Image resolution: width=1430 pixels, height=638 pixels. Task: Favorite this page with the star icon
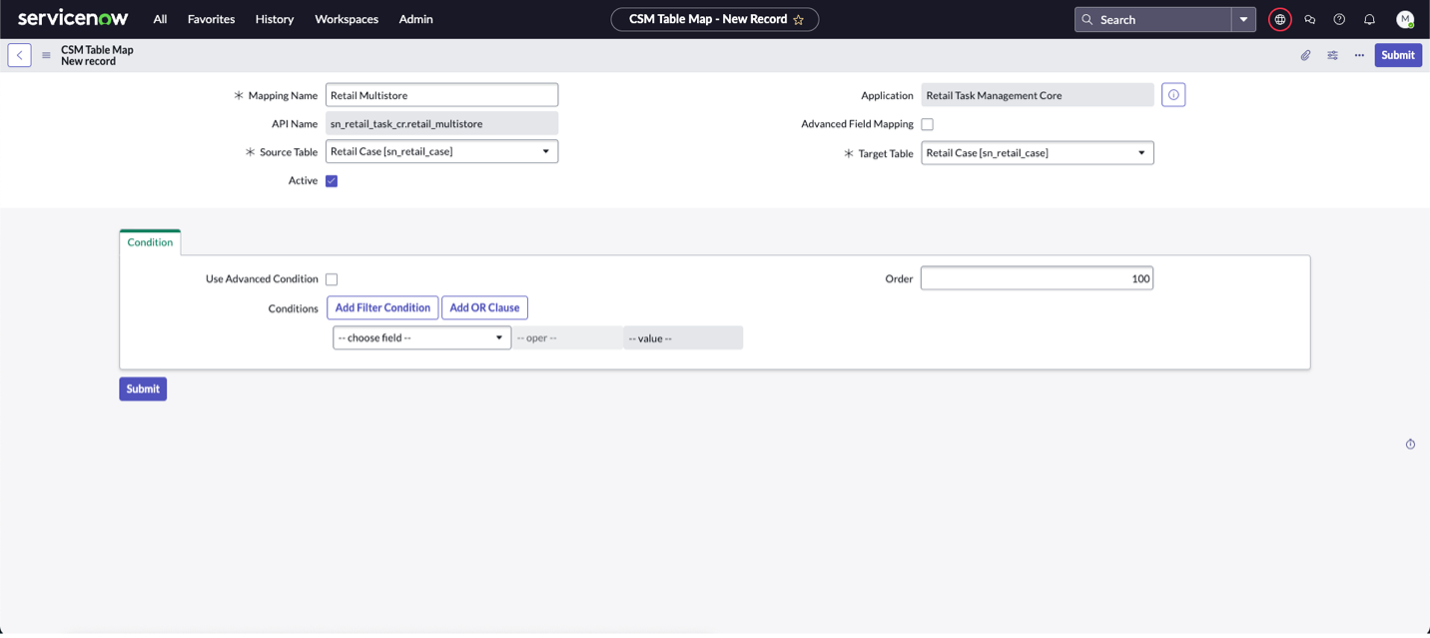pyautogui.click(x=798, y=20)
